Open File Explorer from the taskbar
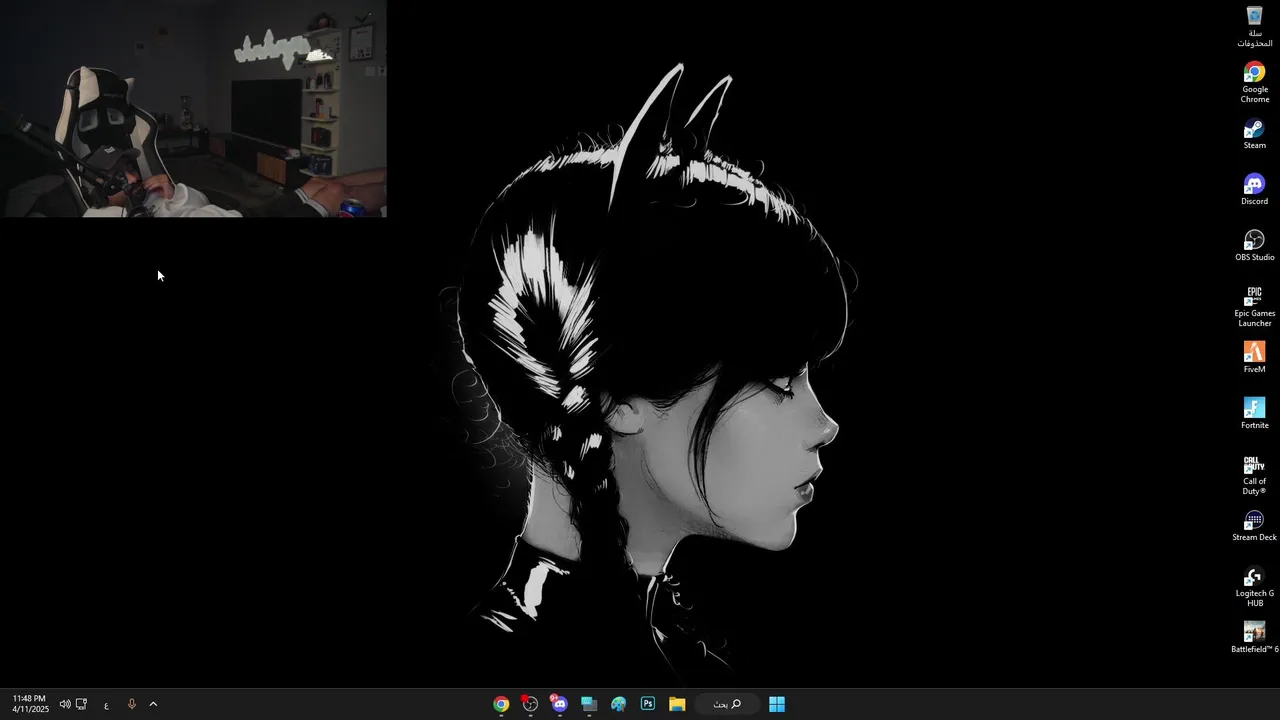The width and height of the screenshot is (1280, 720). coord(677,704)
